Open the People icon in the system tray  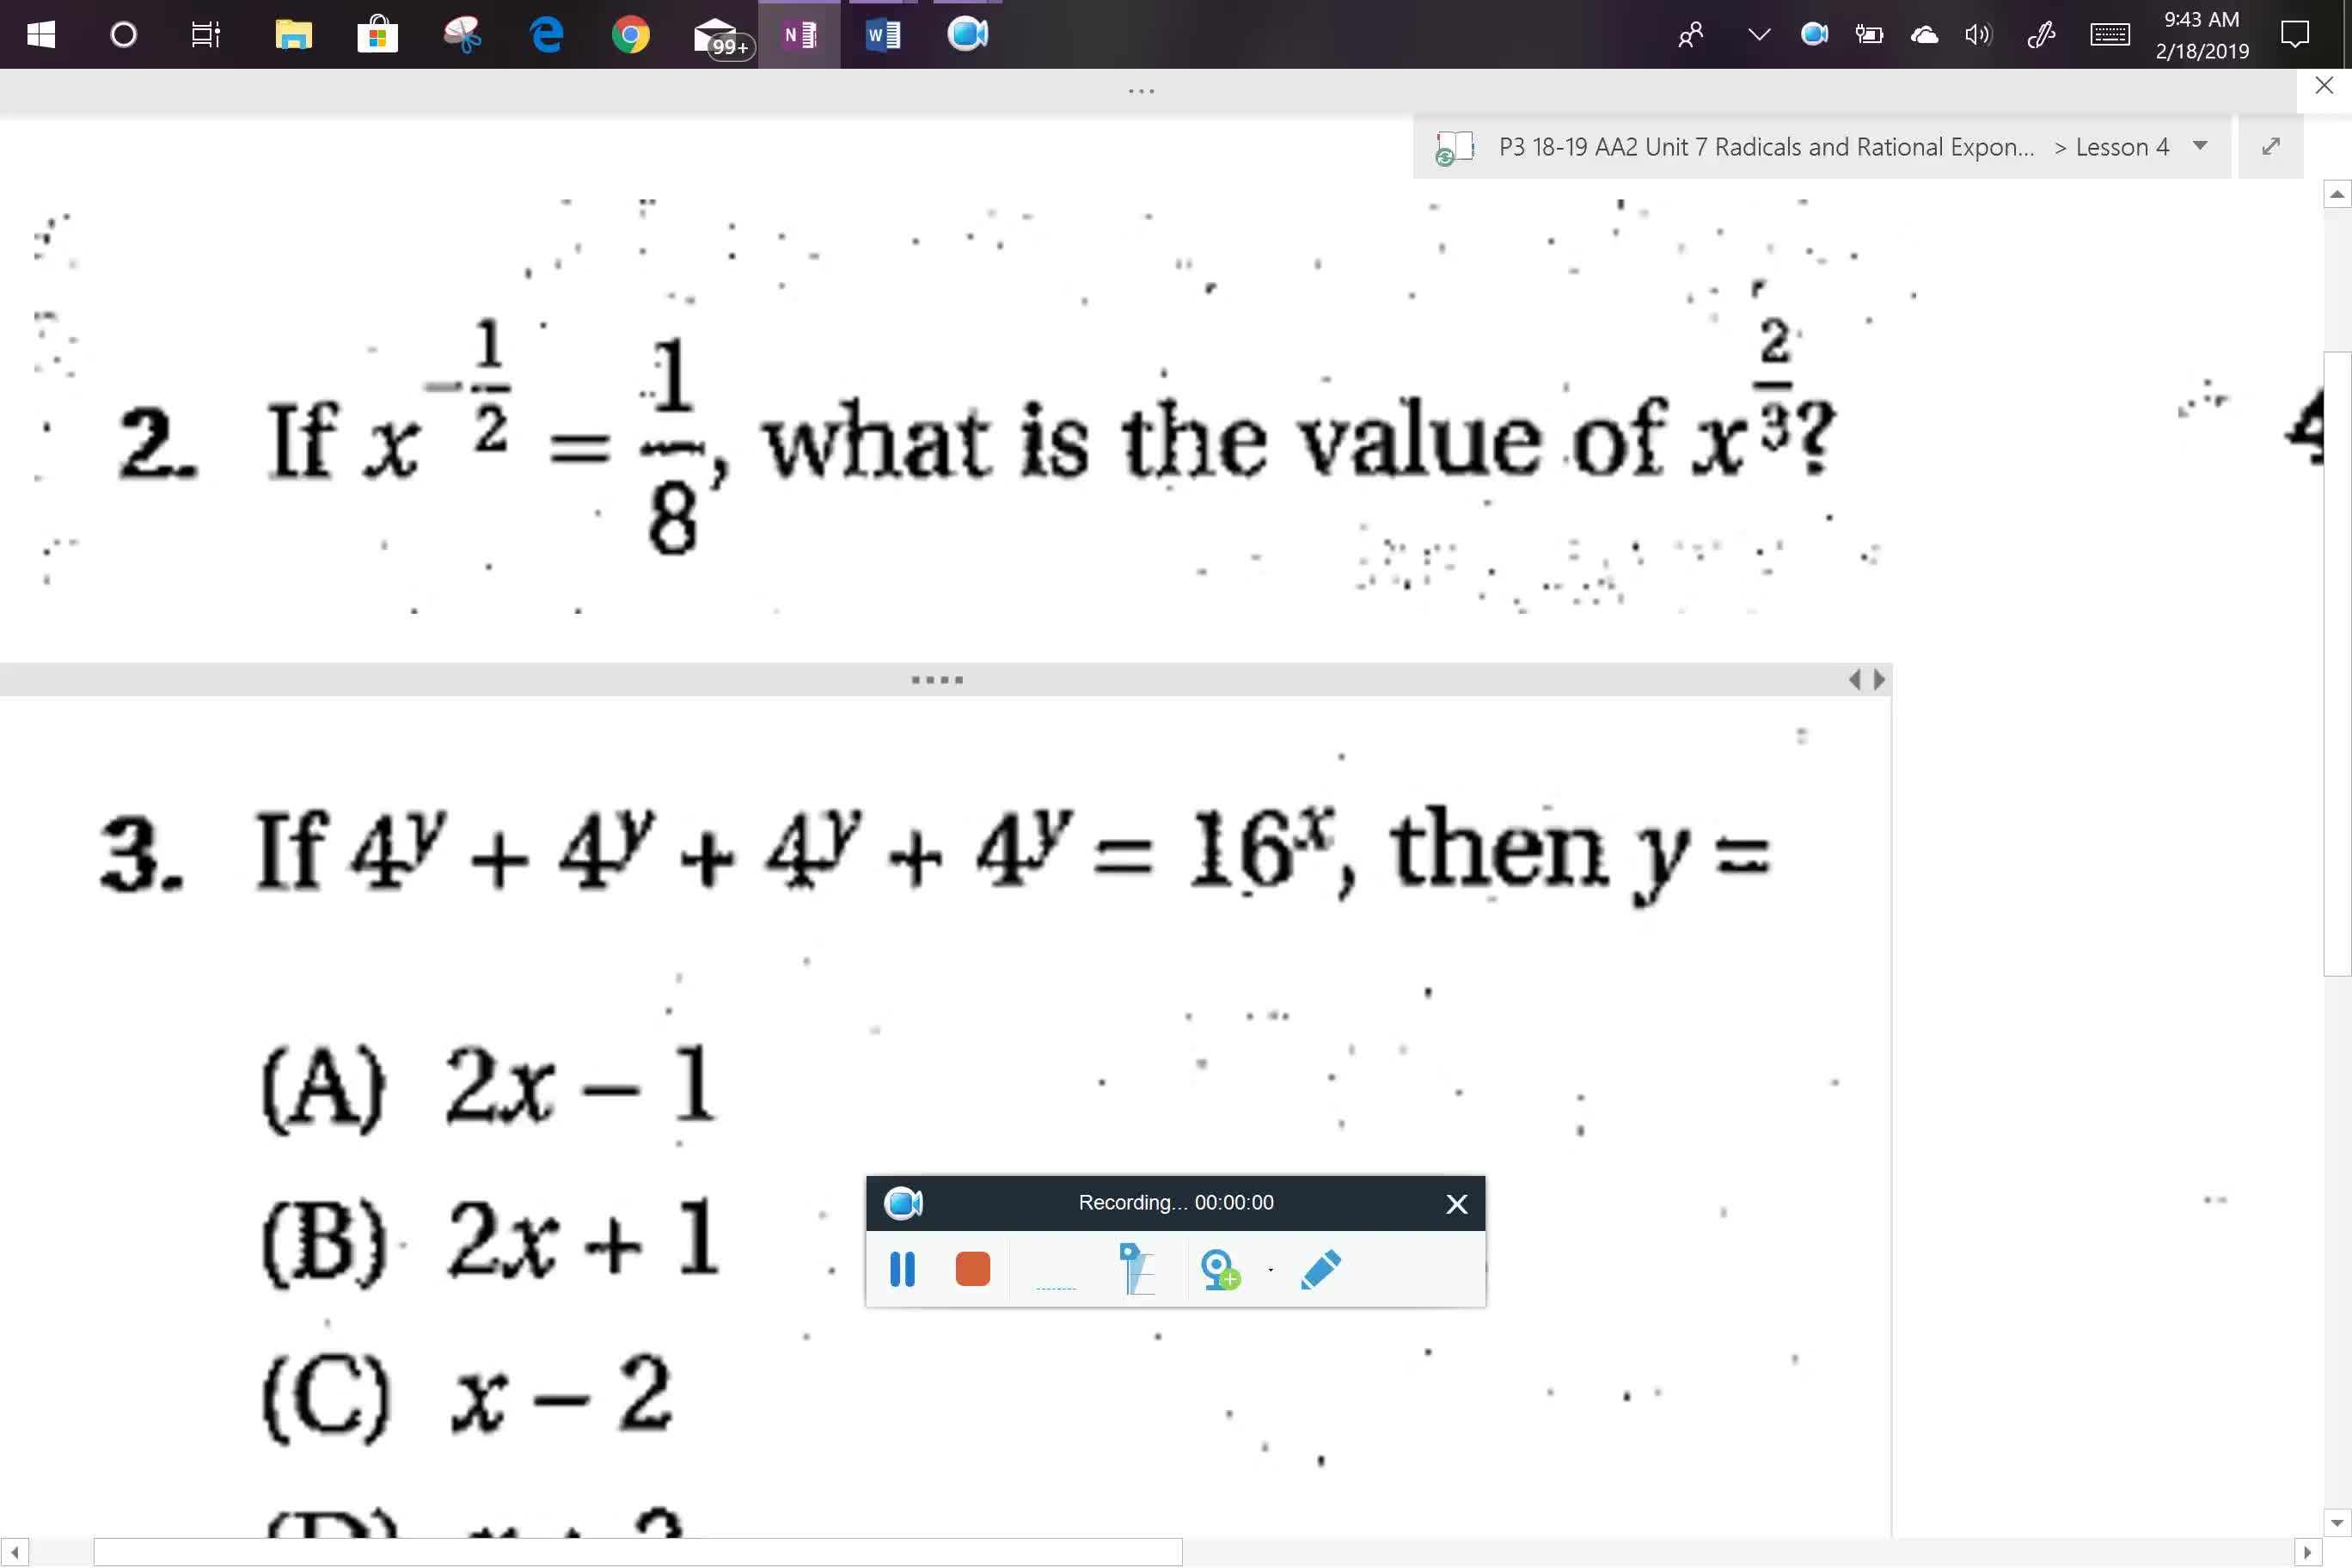click(x=1691, y=36)
